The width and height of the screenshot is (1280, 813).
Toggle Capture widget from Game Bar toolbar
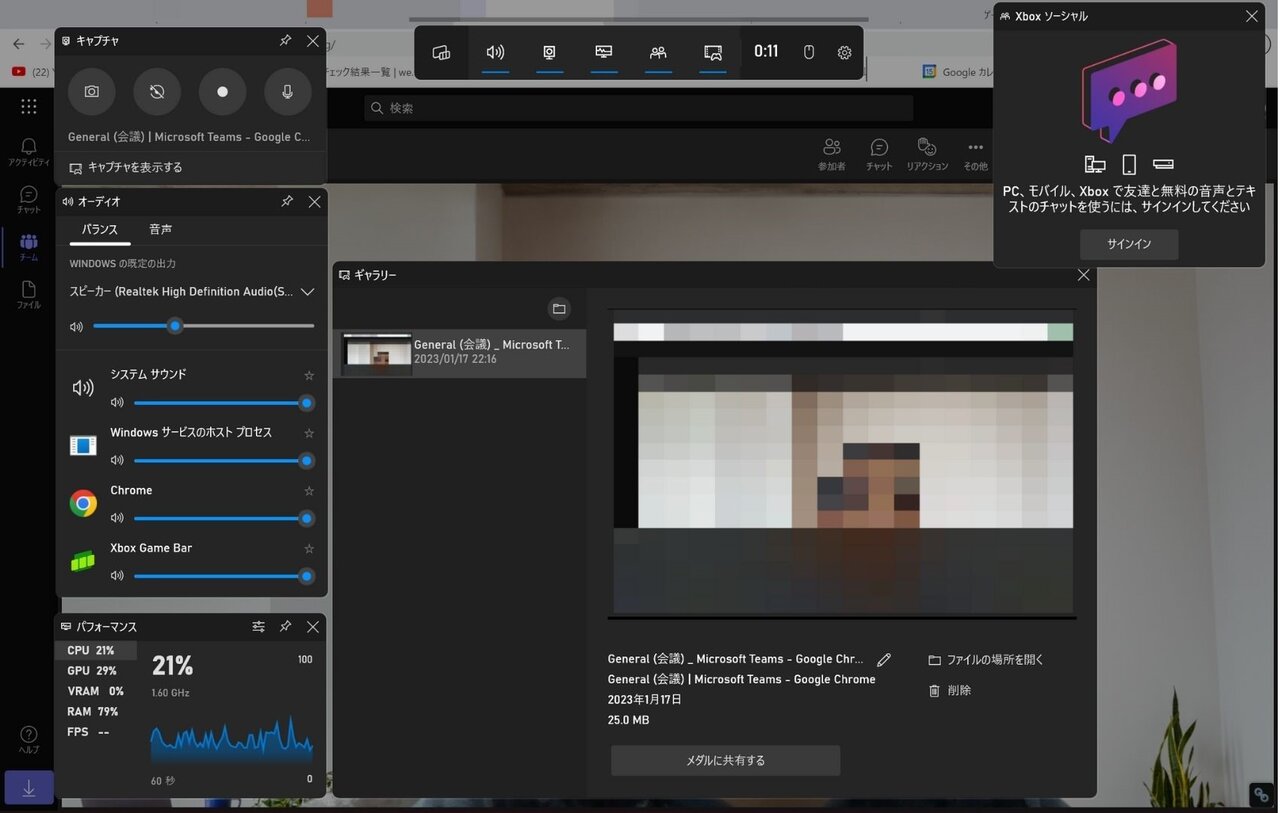(x=549, y=52)
